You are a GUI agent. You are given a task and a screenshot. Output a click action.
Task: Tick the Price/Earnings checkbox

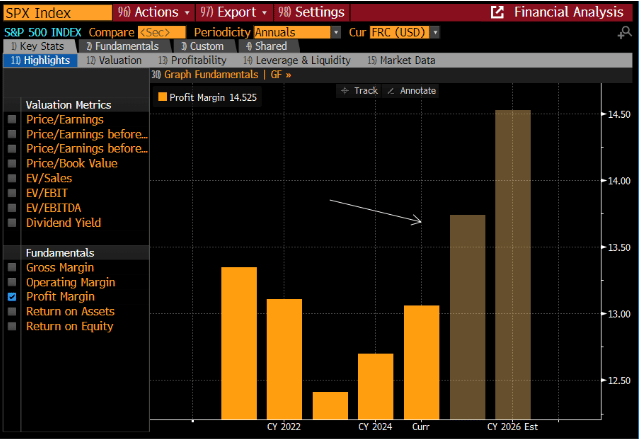coord(12,119)
